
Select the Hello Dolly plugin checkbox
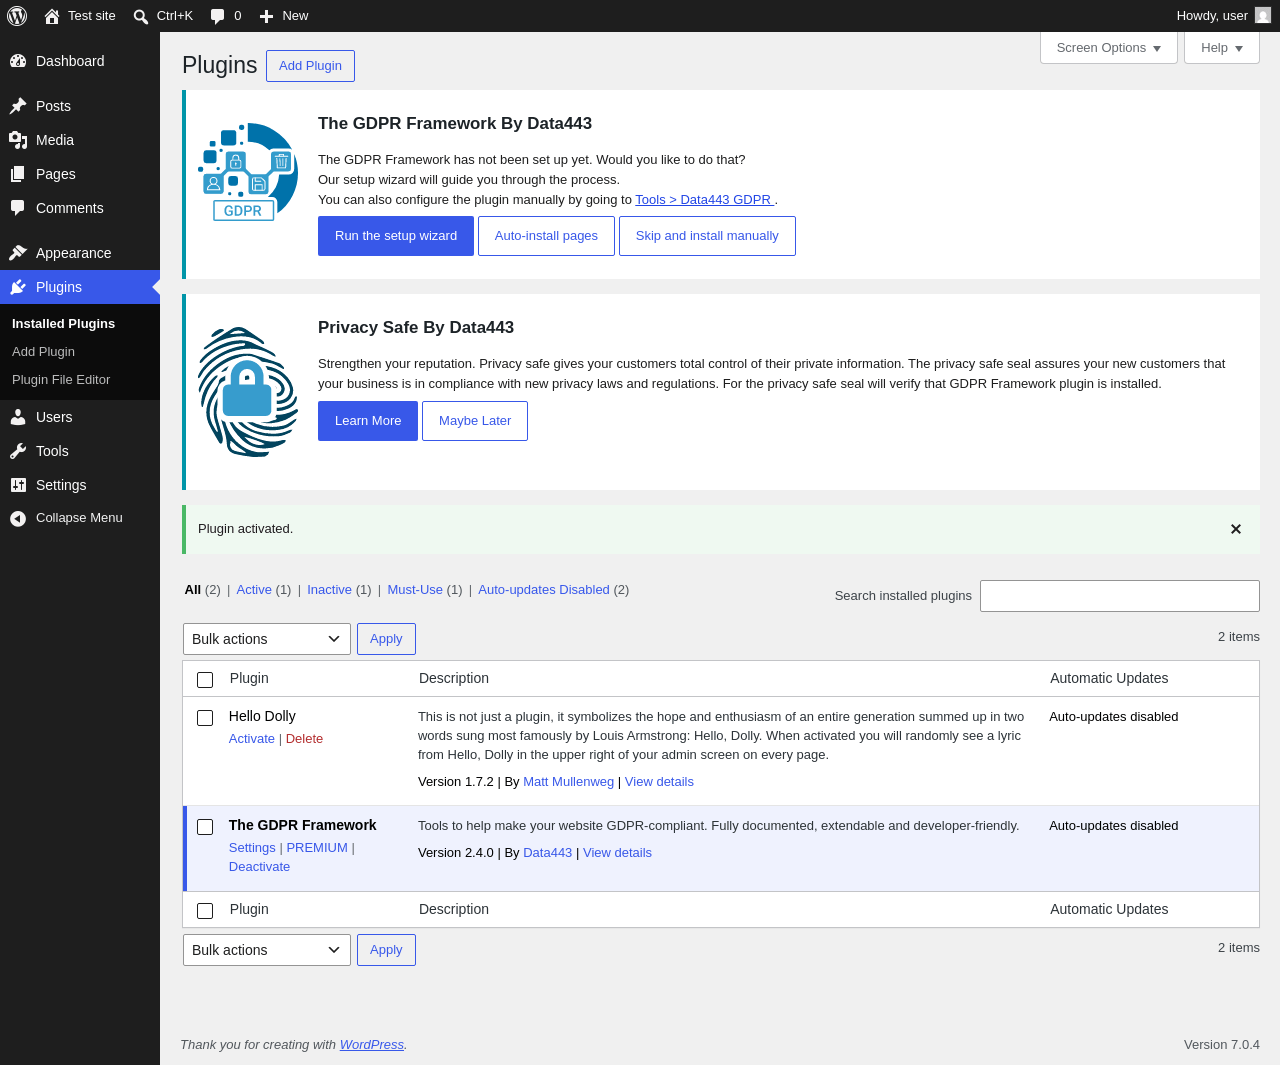(x=205, y=718)
